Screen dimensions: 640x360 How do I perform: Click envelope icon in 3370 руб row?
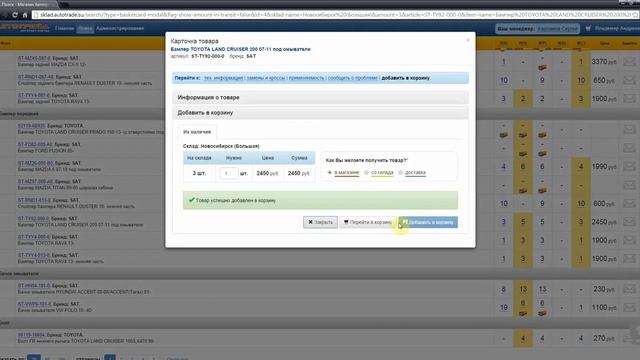coord(629,62)
